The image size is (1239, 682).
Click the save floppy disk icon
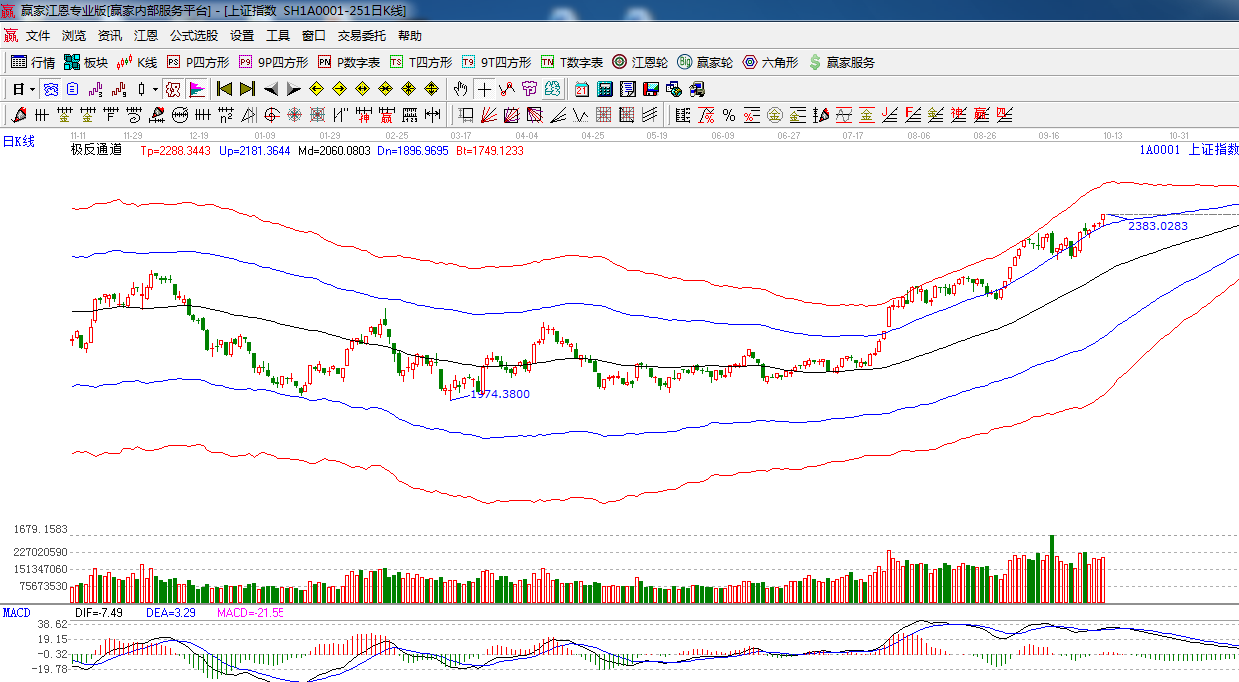pyautogui.click(x=650, y=89)
